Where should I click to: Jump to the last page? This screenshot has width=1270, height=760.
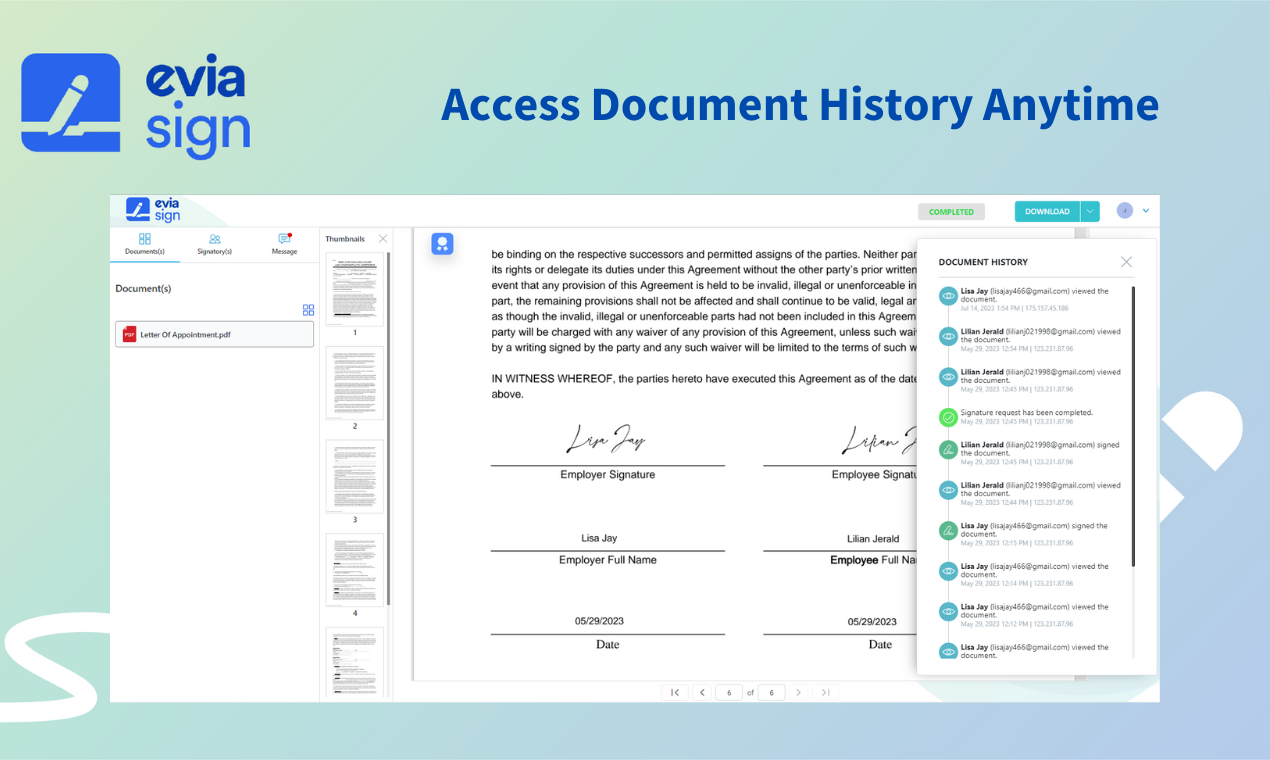(825, 692)
